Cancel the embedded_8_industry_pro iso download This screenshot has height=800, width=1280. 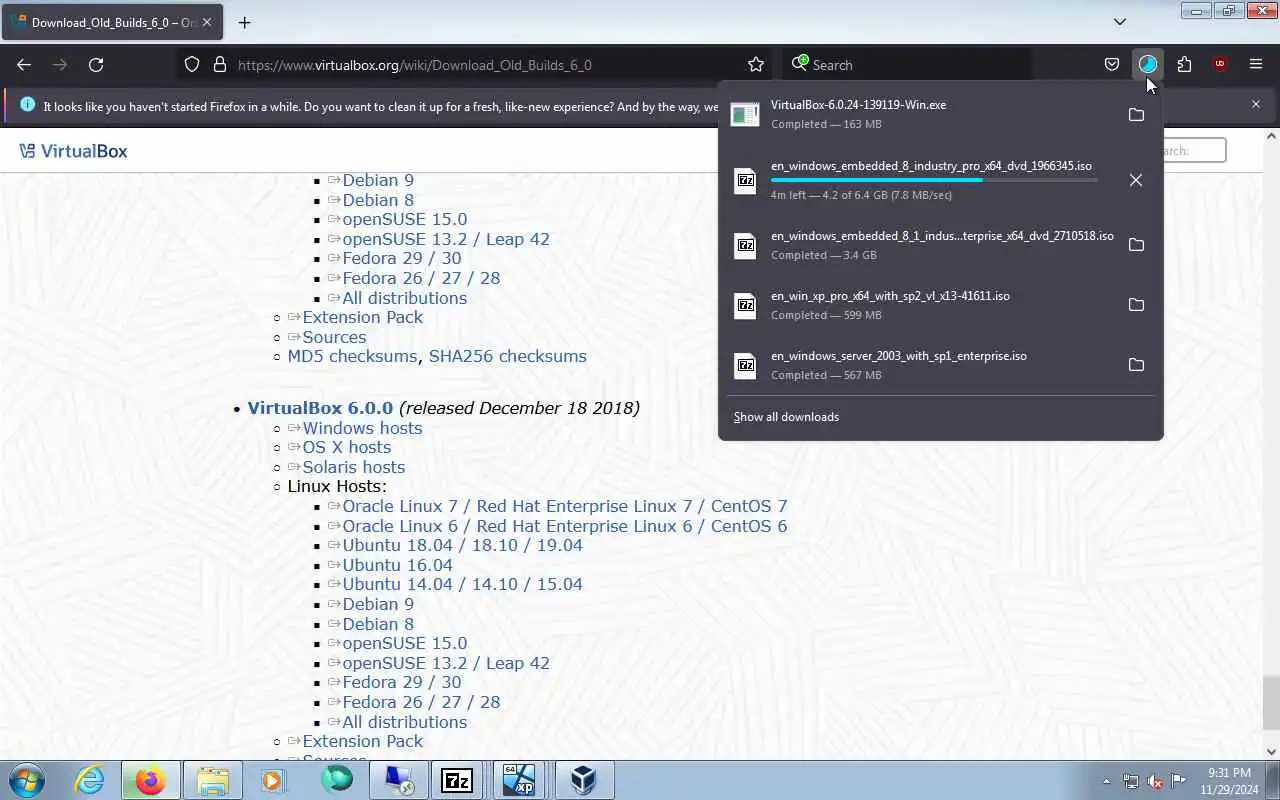tap(1136, 180)
